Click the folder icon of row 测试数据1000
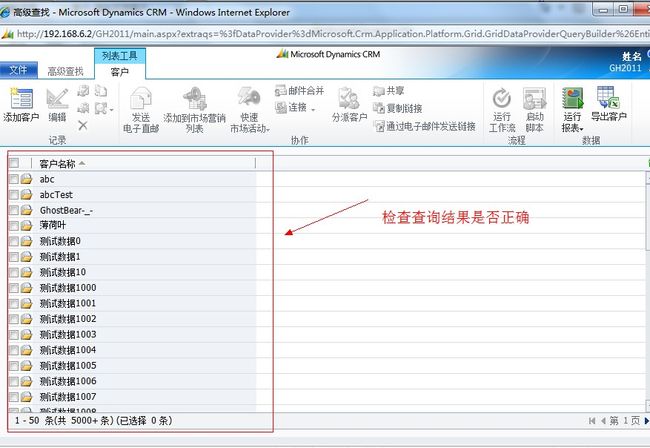 point(27,288)
